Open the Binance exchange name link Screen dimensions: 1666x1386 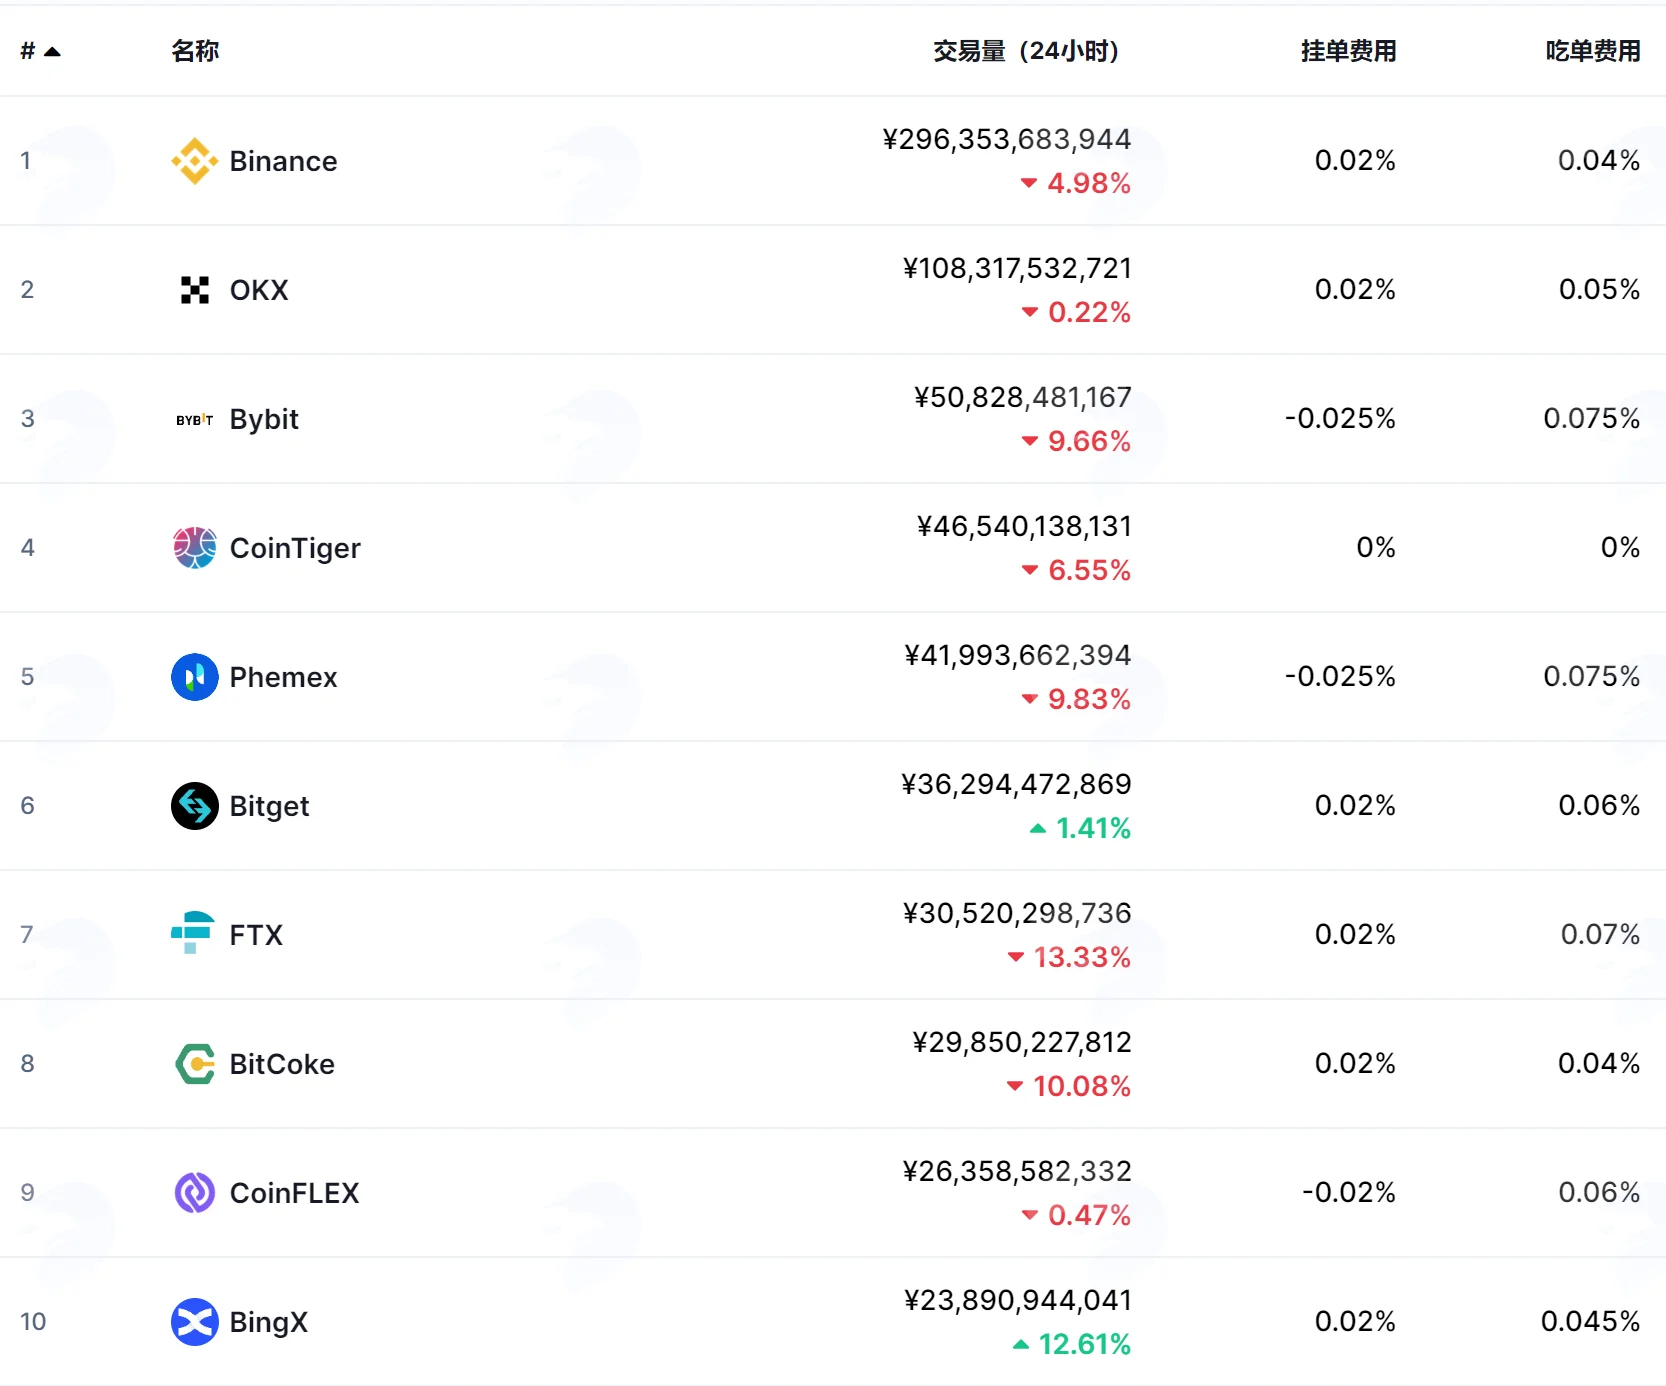(283, 161)
